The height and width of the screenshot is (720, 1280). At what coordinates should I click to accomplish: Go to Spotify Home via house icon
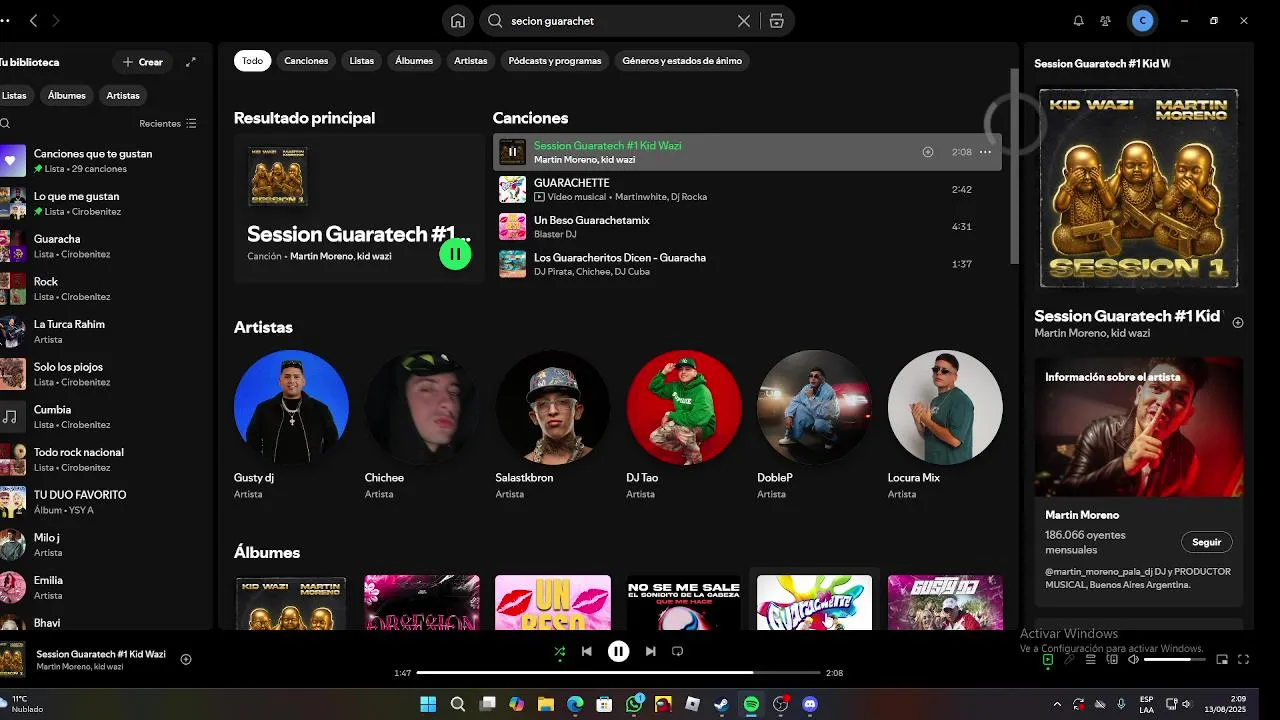(458, 20)
